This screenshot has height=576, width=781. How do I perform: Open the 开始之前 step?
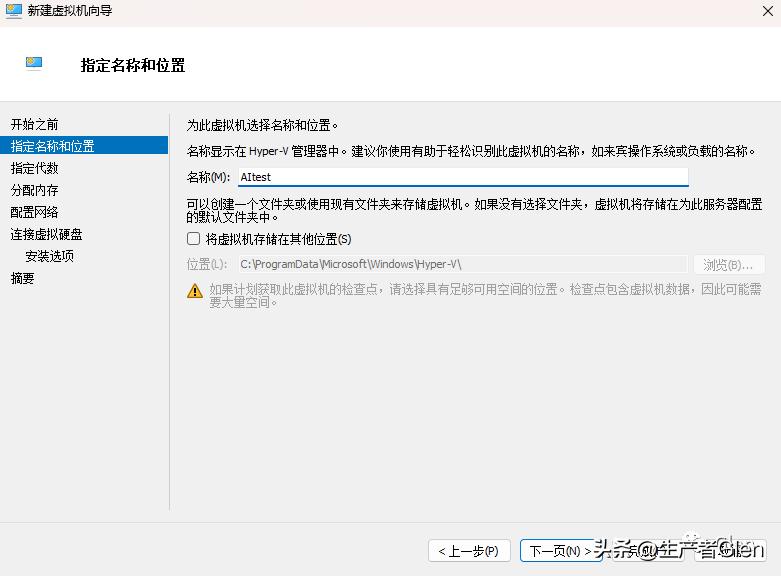[34, 124]
